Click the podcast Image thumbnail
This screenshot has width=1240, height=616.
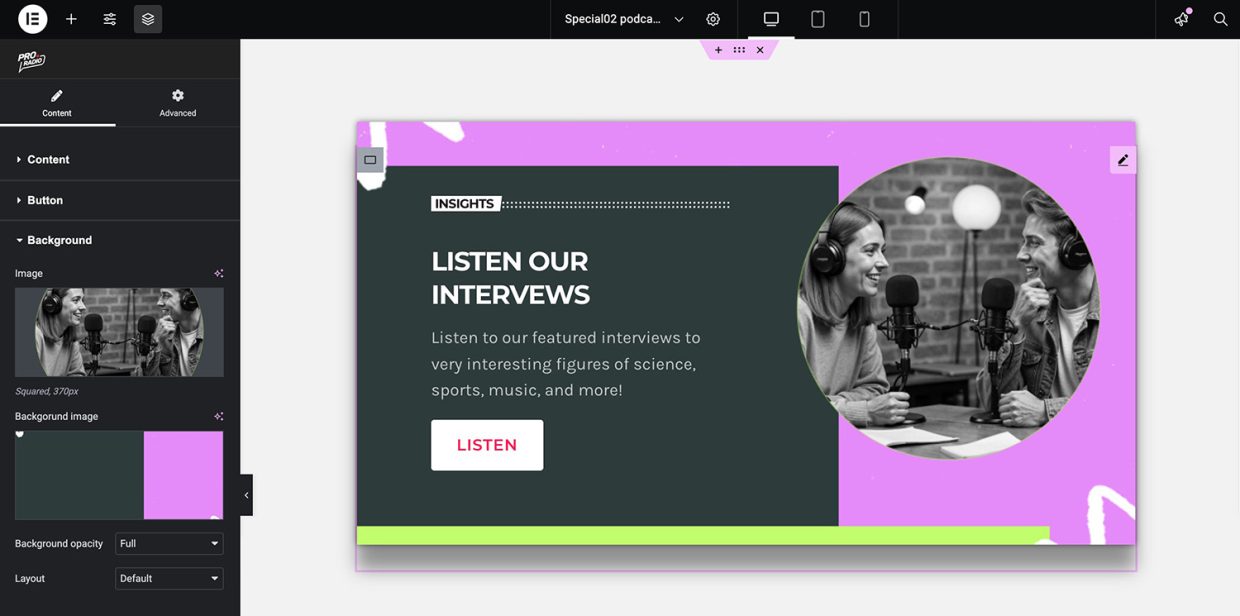[119, 332]
